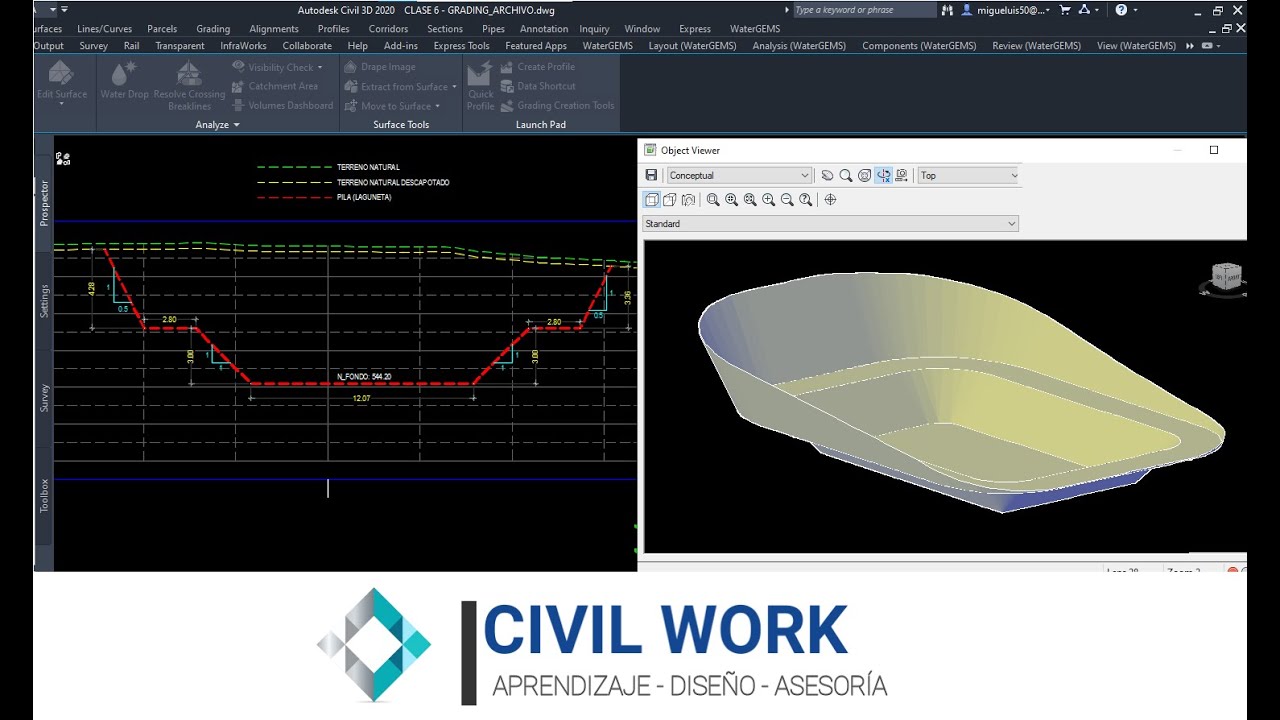
Task: Click the zoom previous magnifier icon
Action: tap(806, 200)
